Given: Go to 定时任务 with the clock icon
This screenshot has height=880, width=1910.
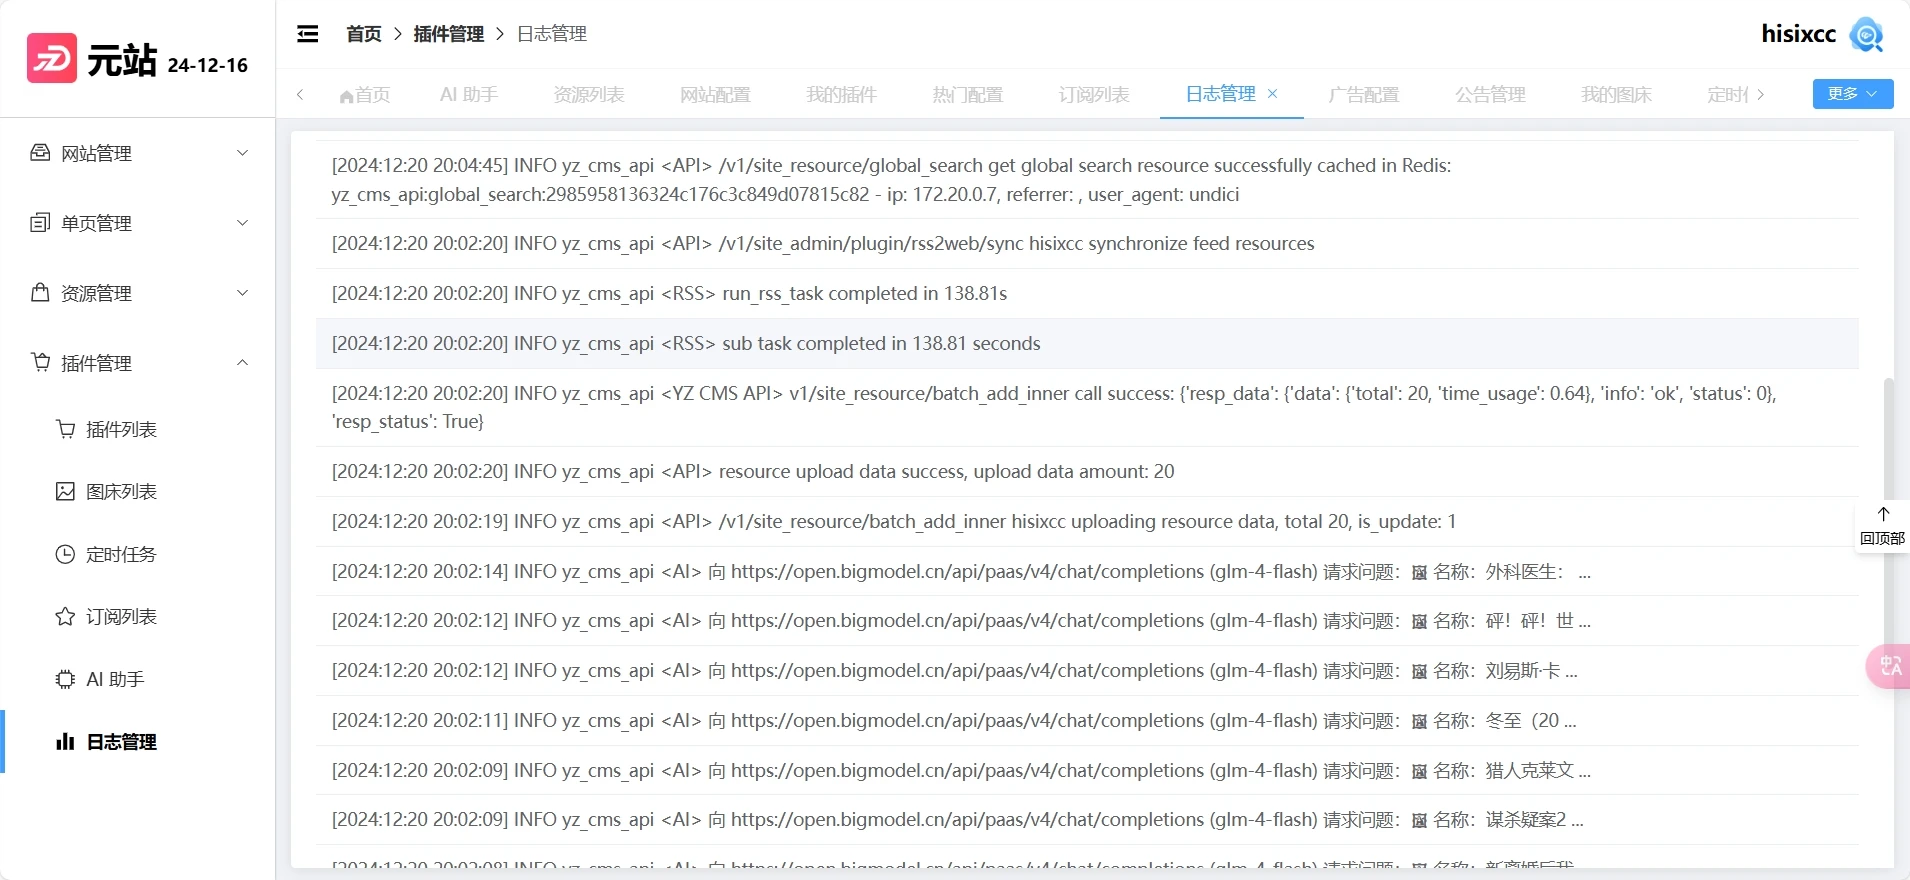Looking at the screenshot, I should coord(121,555).
